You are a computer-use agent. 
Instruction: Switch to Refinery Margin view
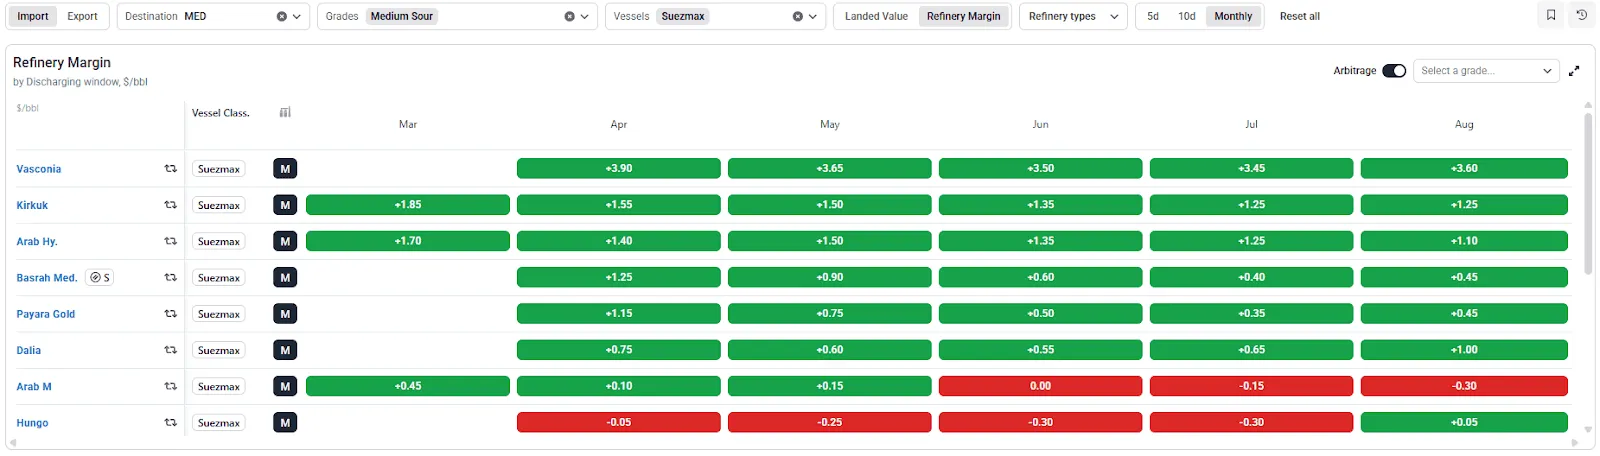coord(963,16)
